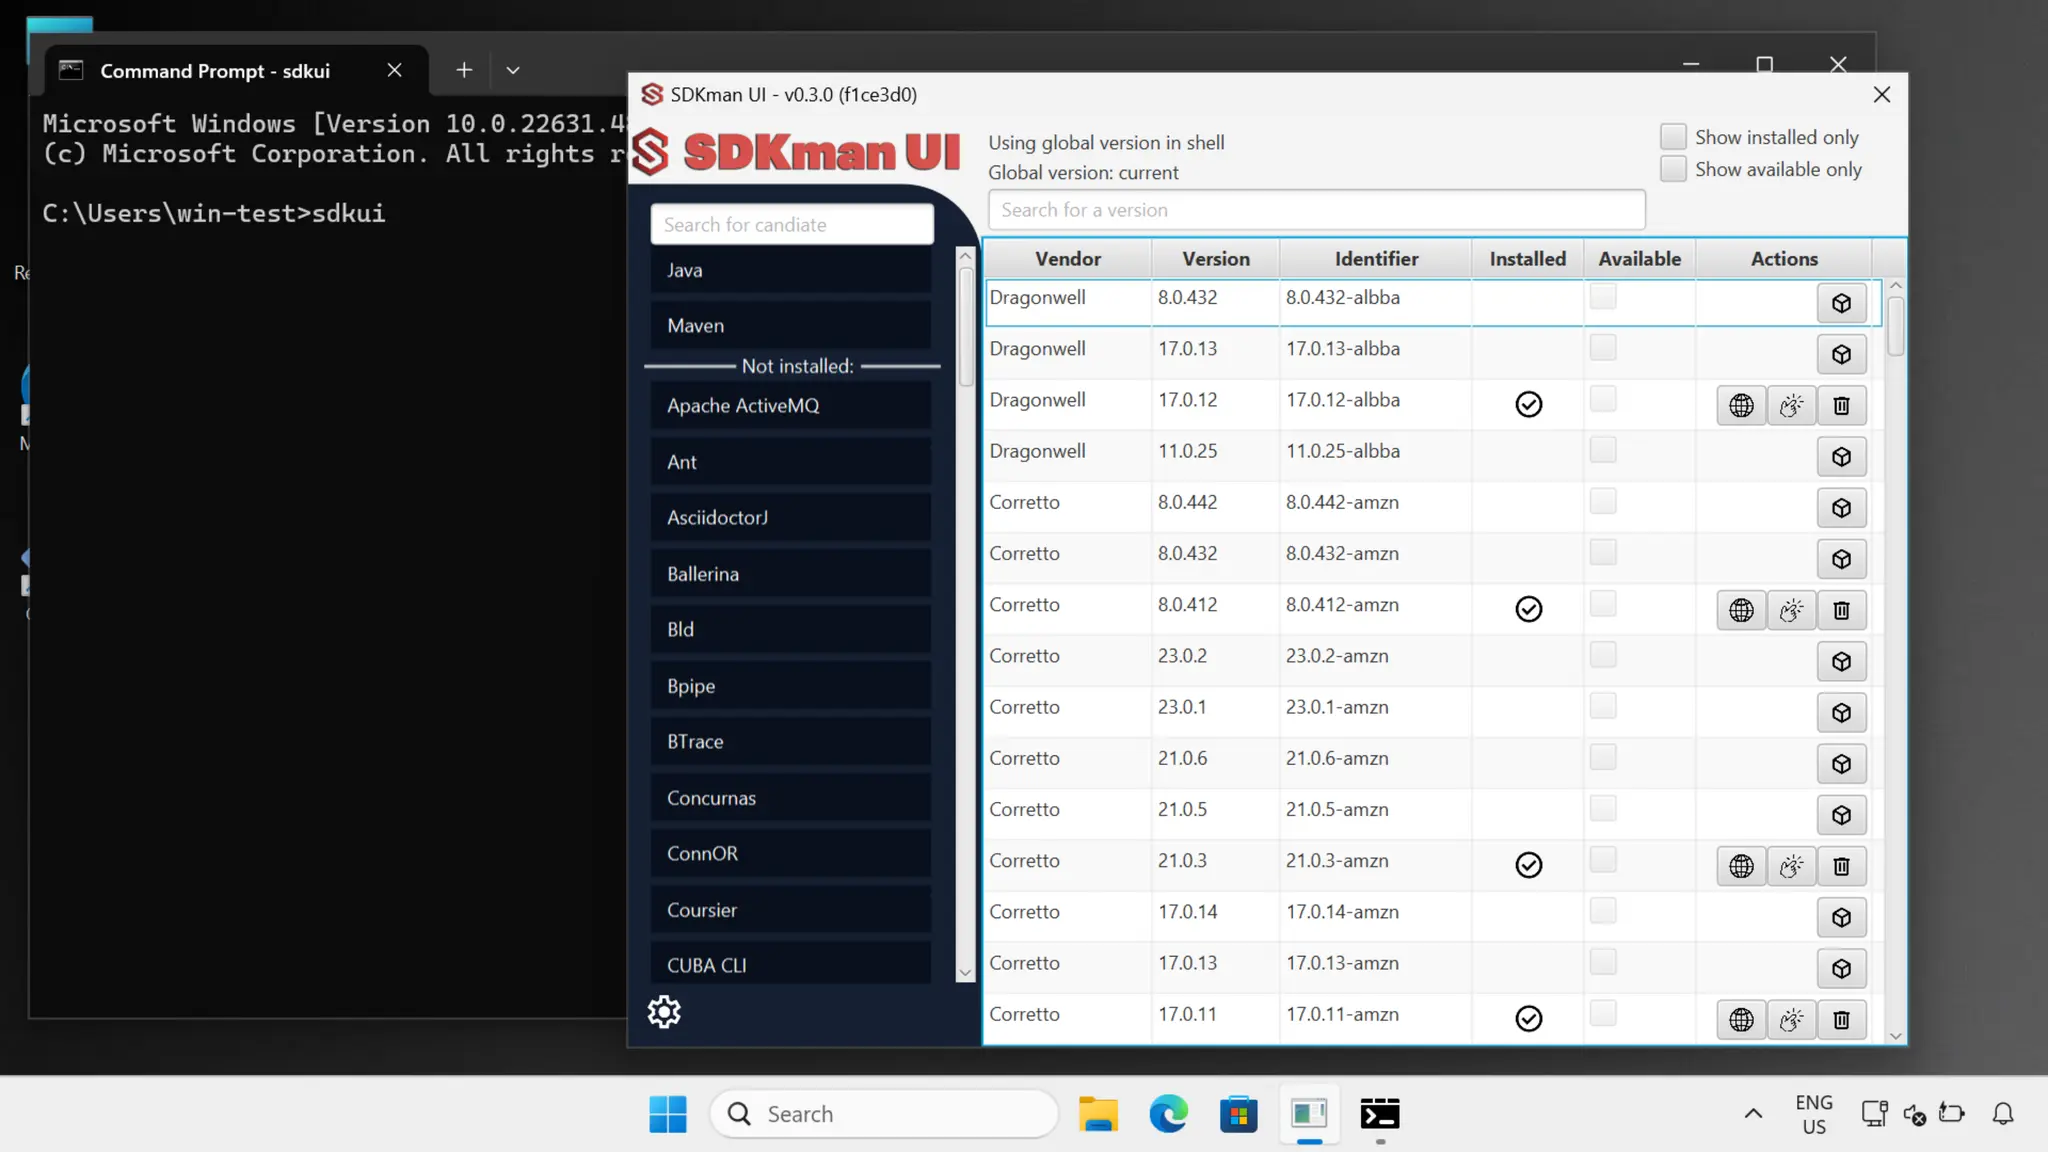Open settings via the gear icon

pos(664,1012)
